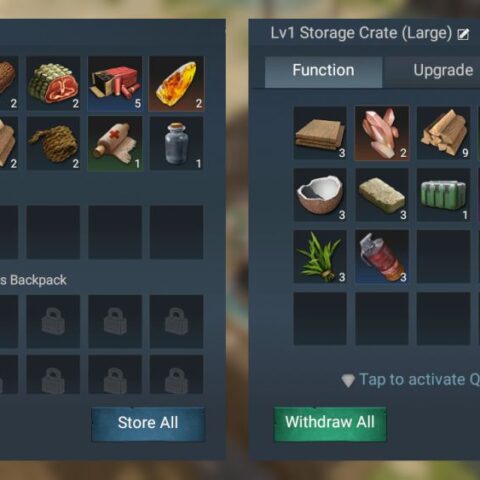Select the raw meat item in inventory
Viewport: 480px width, 480px height.
click(x=53, y=83)
